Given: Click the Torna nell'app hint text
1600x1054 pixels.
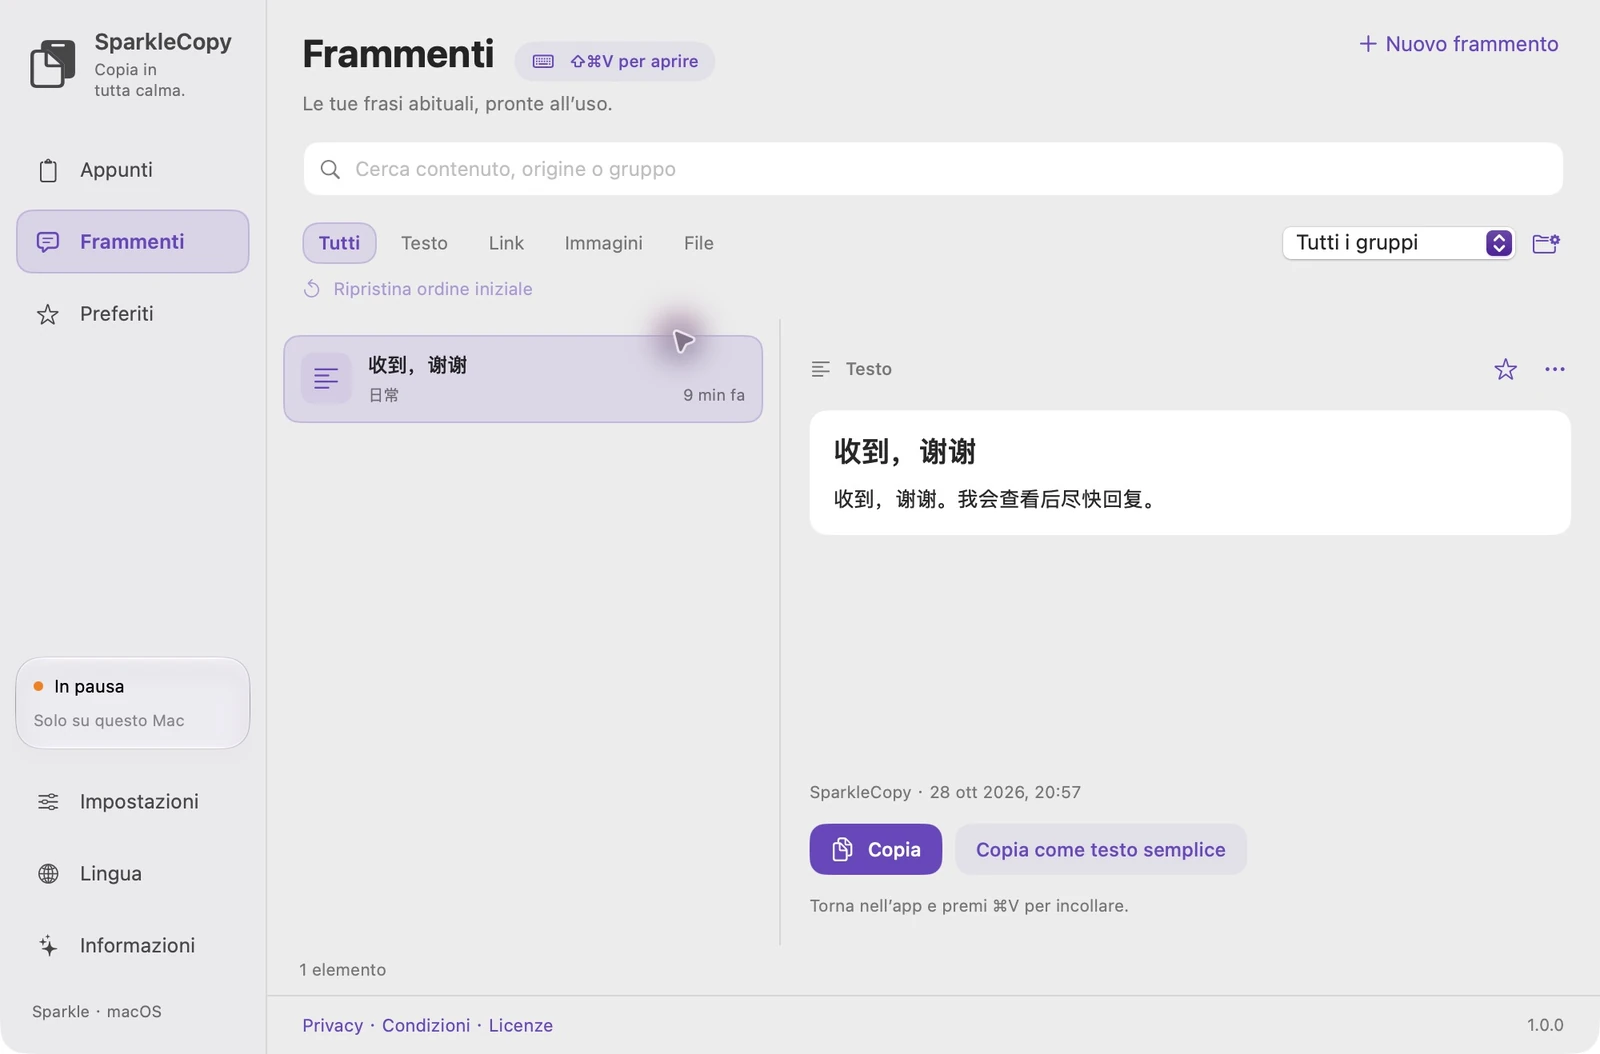Looking at the screenshot, I should (x=969, y=906).
